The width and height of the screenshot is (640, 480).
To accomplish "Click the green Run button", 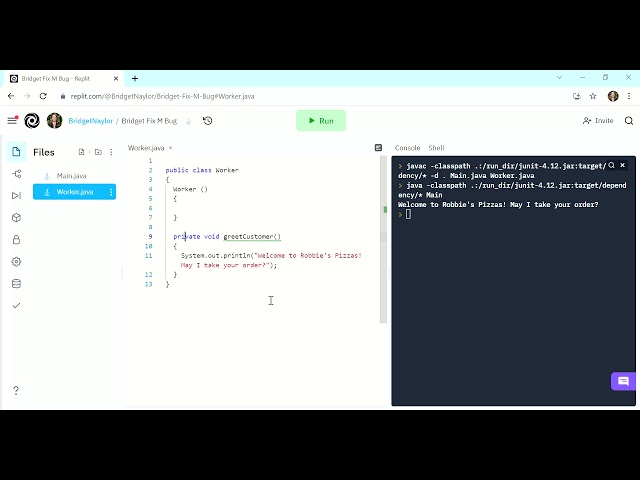I will 321,121.
